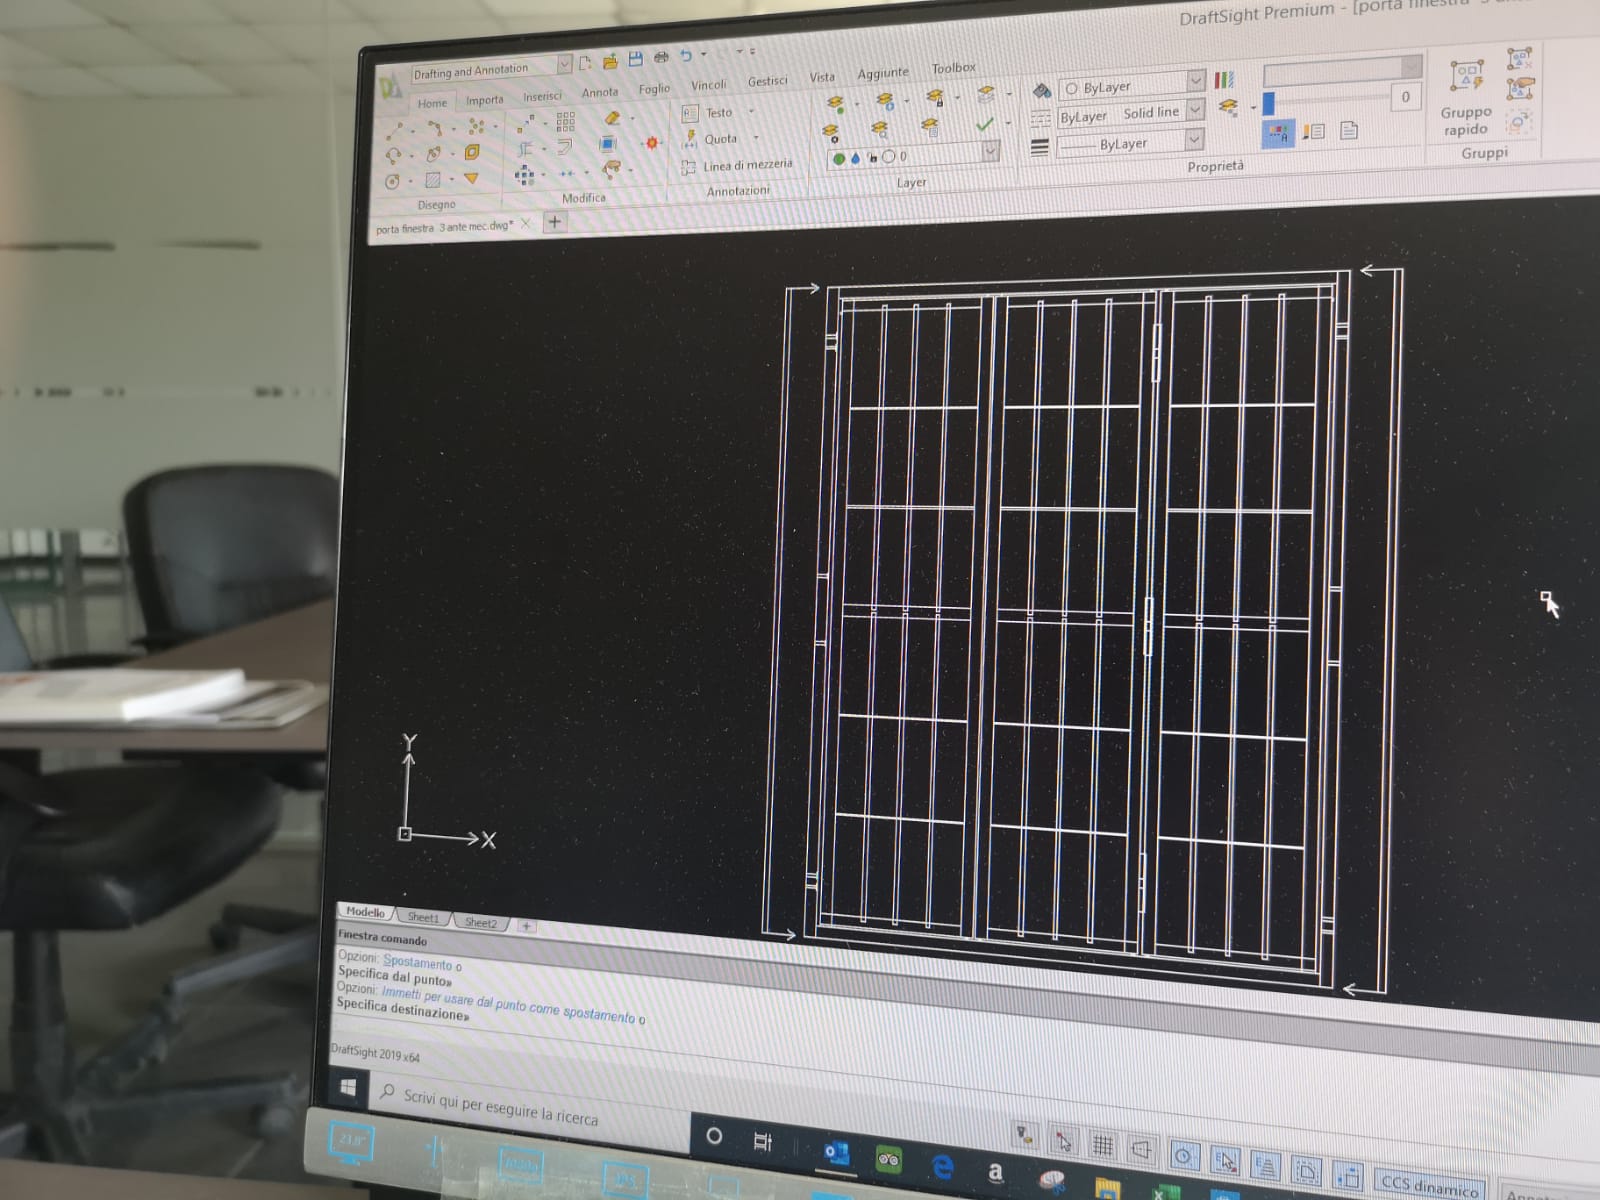Click the Gruppo rapido icon

[1467, 77]
